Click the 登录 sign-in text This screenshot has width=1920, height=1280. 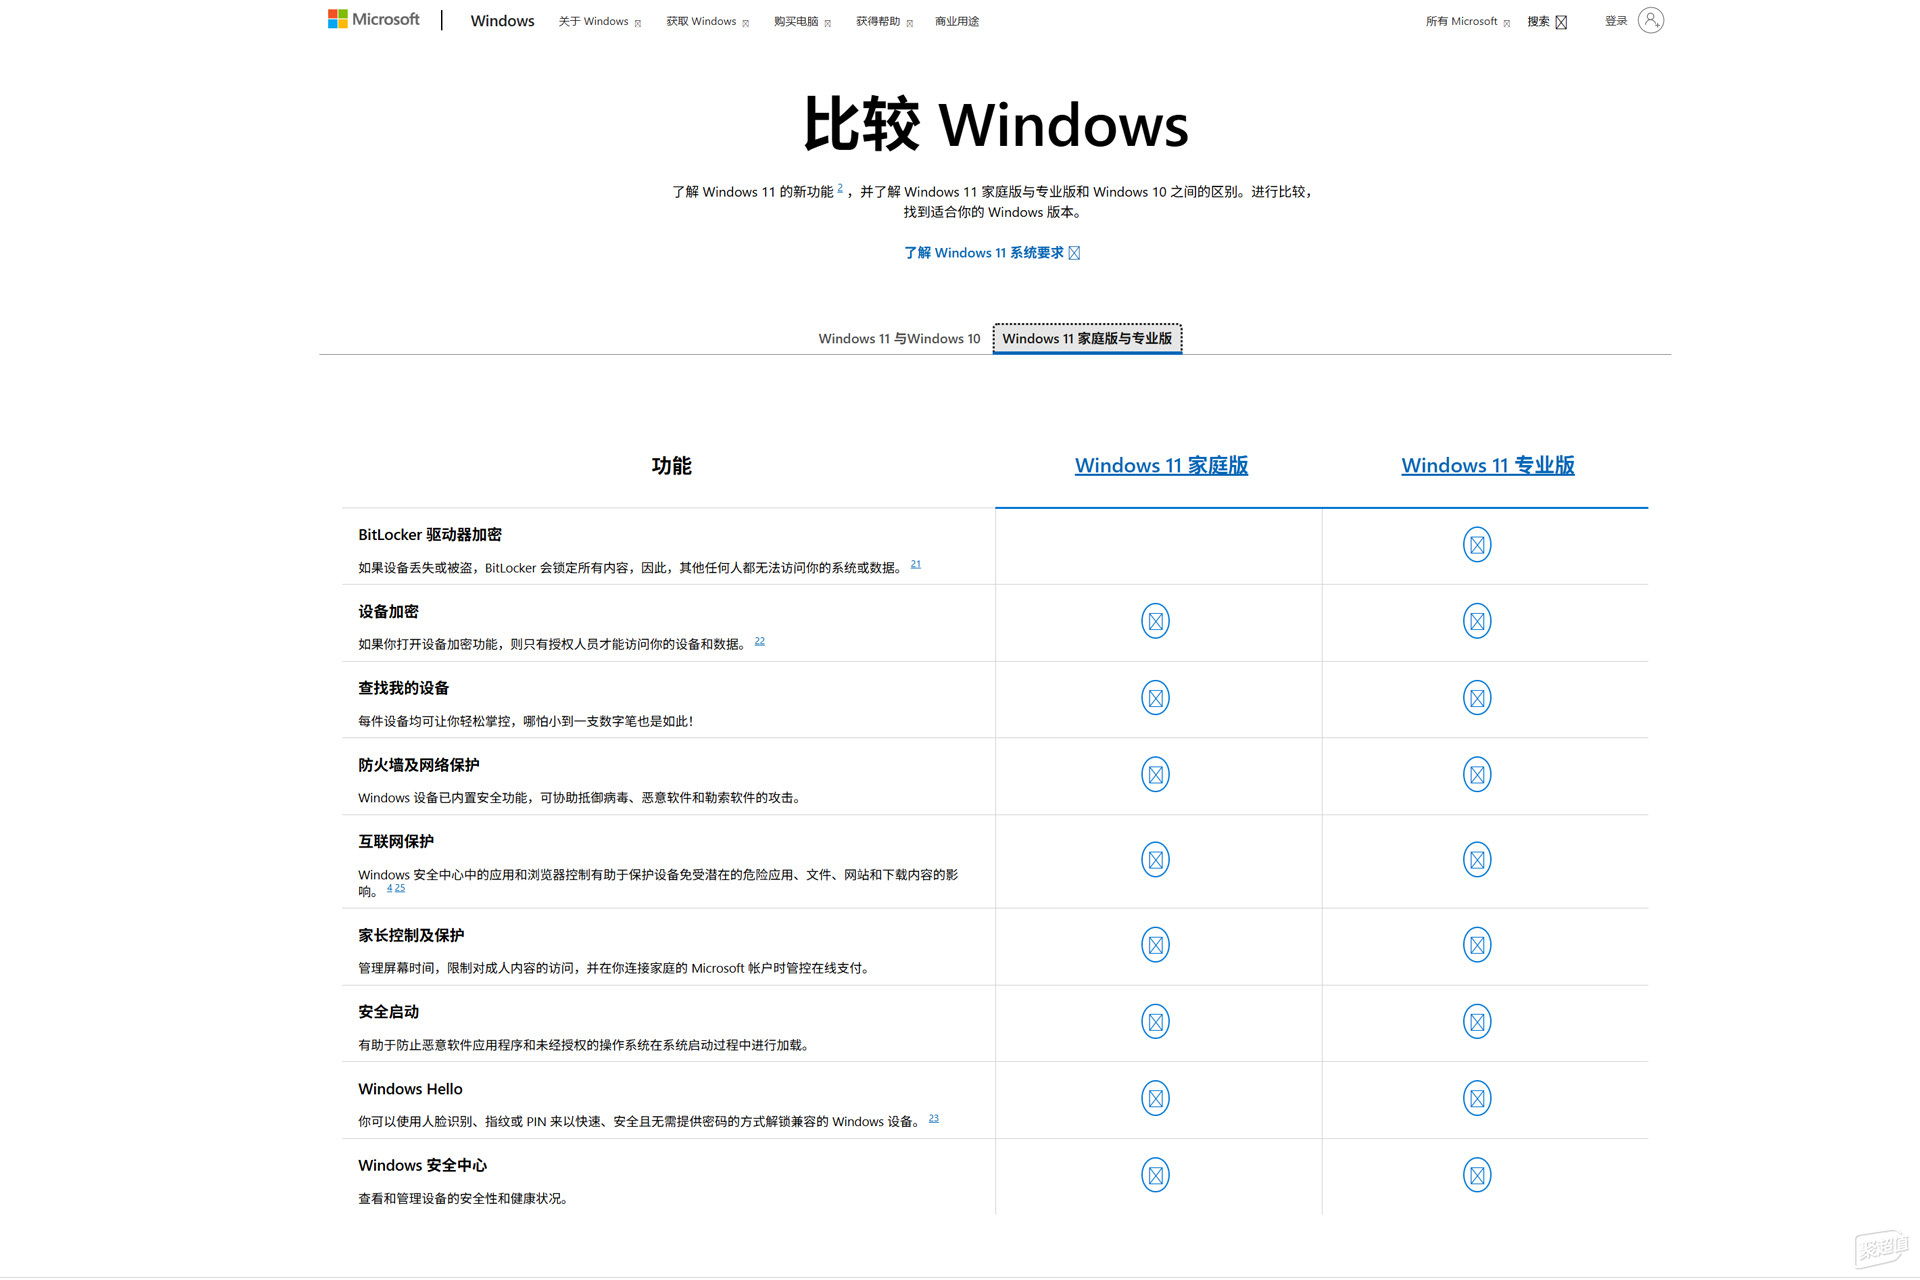coord(1616,21)
